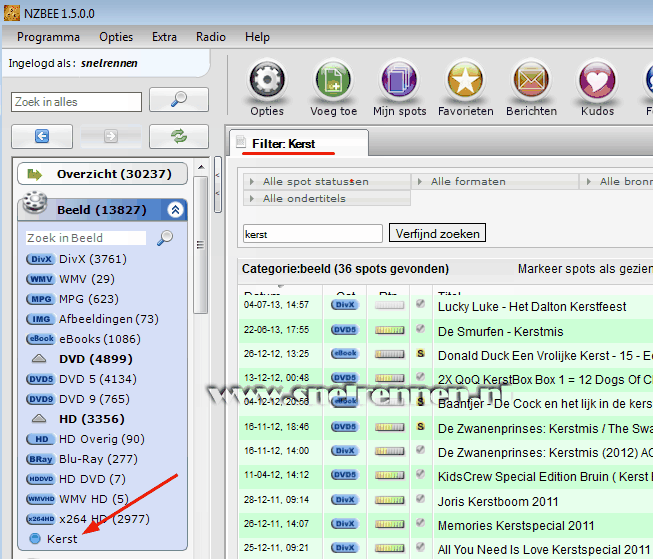
Task: Collapse the HD (3356) group
Action: [x=39, y=419]
